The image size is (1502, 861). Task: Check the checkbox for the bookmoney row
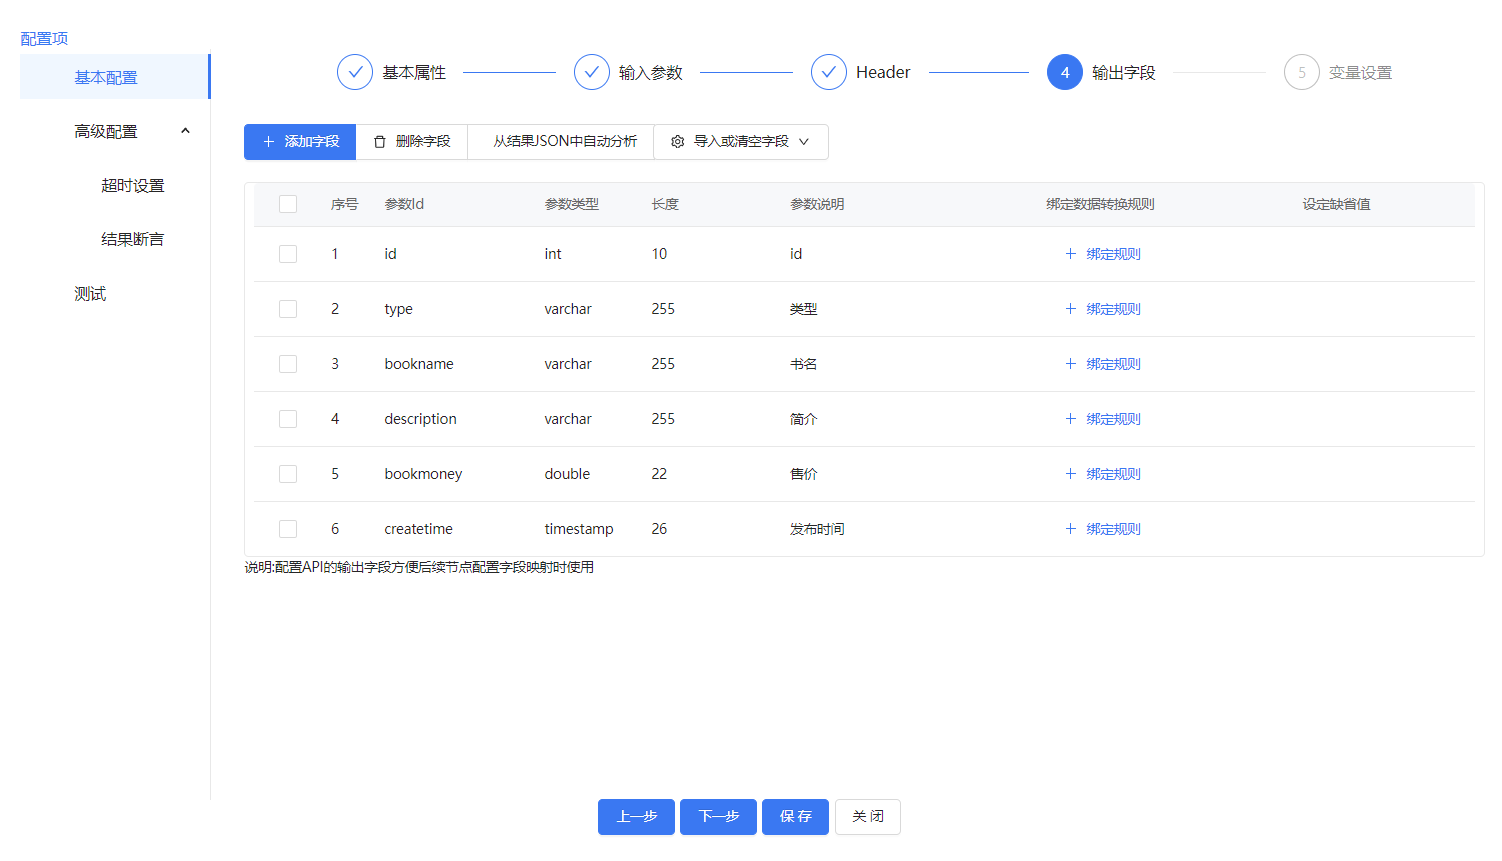pos(288,474)
